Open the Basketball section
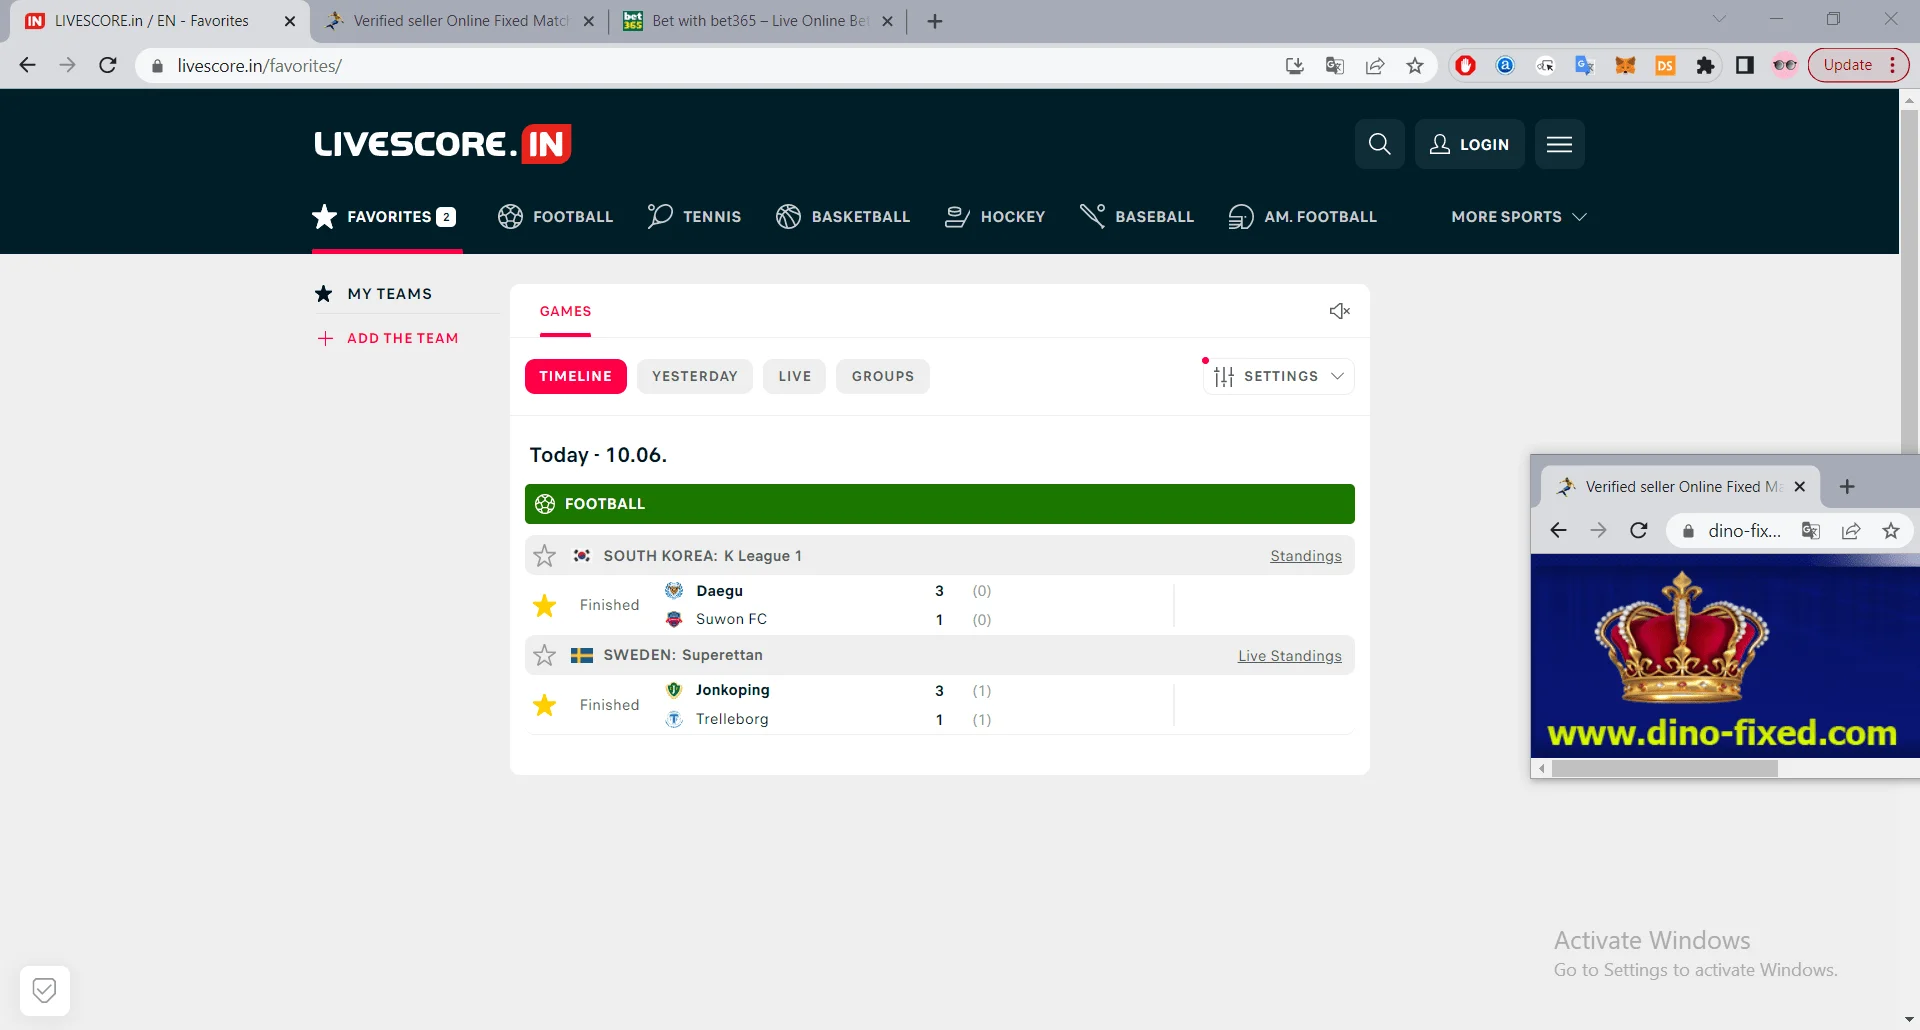The height and width of the screenshot is (1030, 1920). point(843,216)
